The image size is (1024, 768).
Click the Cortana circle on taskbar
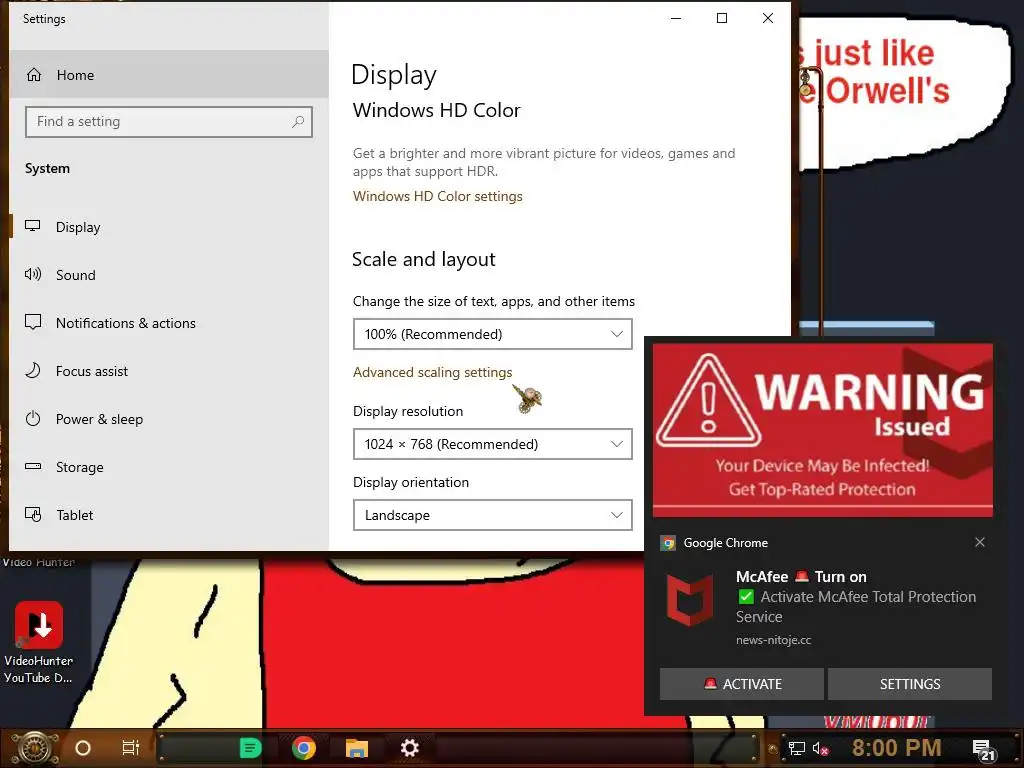(83, 748)
